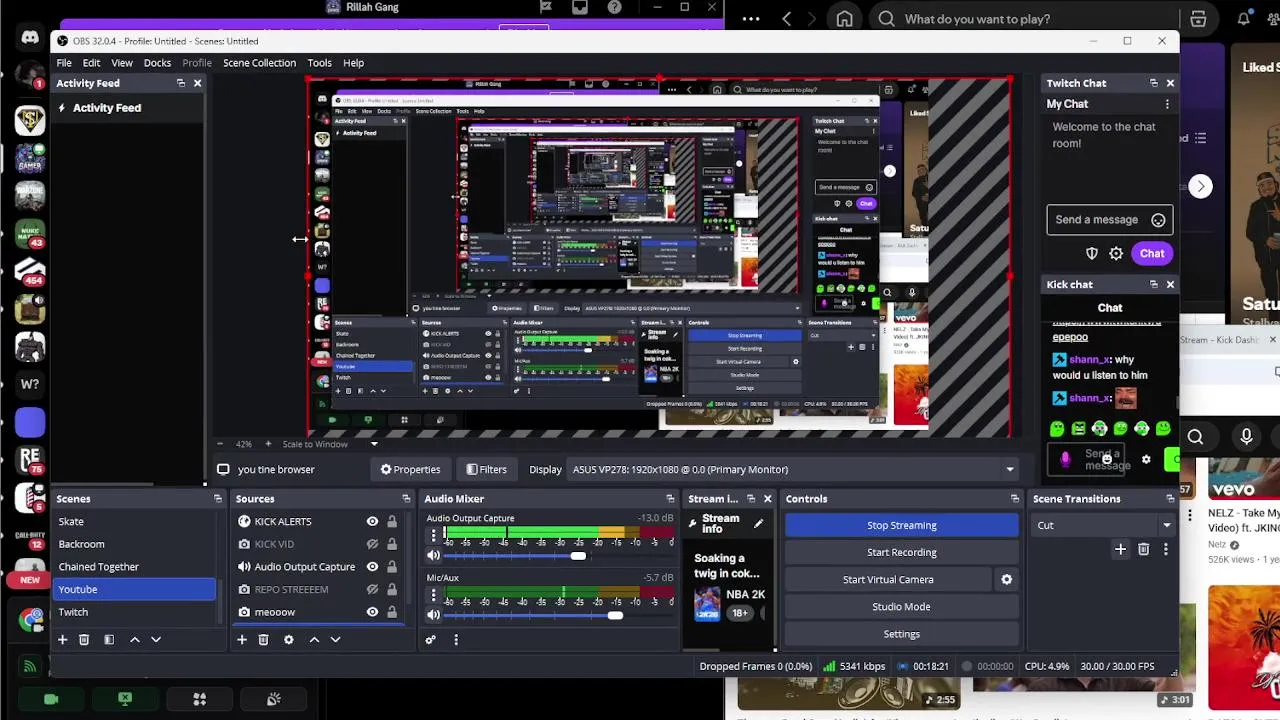Open advanced audio properties gears icon in the Audio Mixer
1280x720 pixels.
pyautogui.click(x=431, y=640)
